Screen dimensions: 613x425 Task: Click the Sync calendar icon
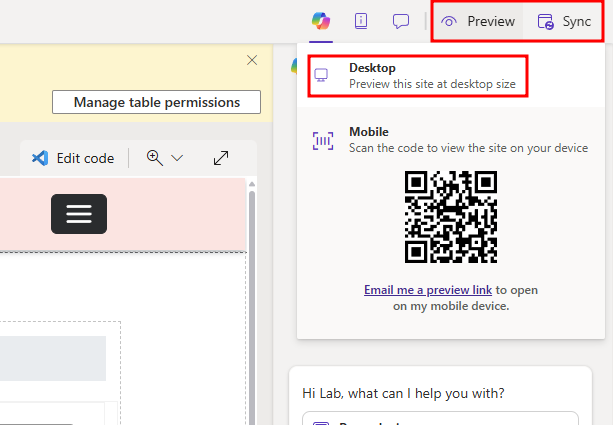[545, 22]
